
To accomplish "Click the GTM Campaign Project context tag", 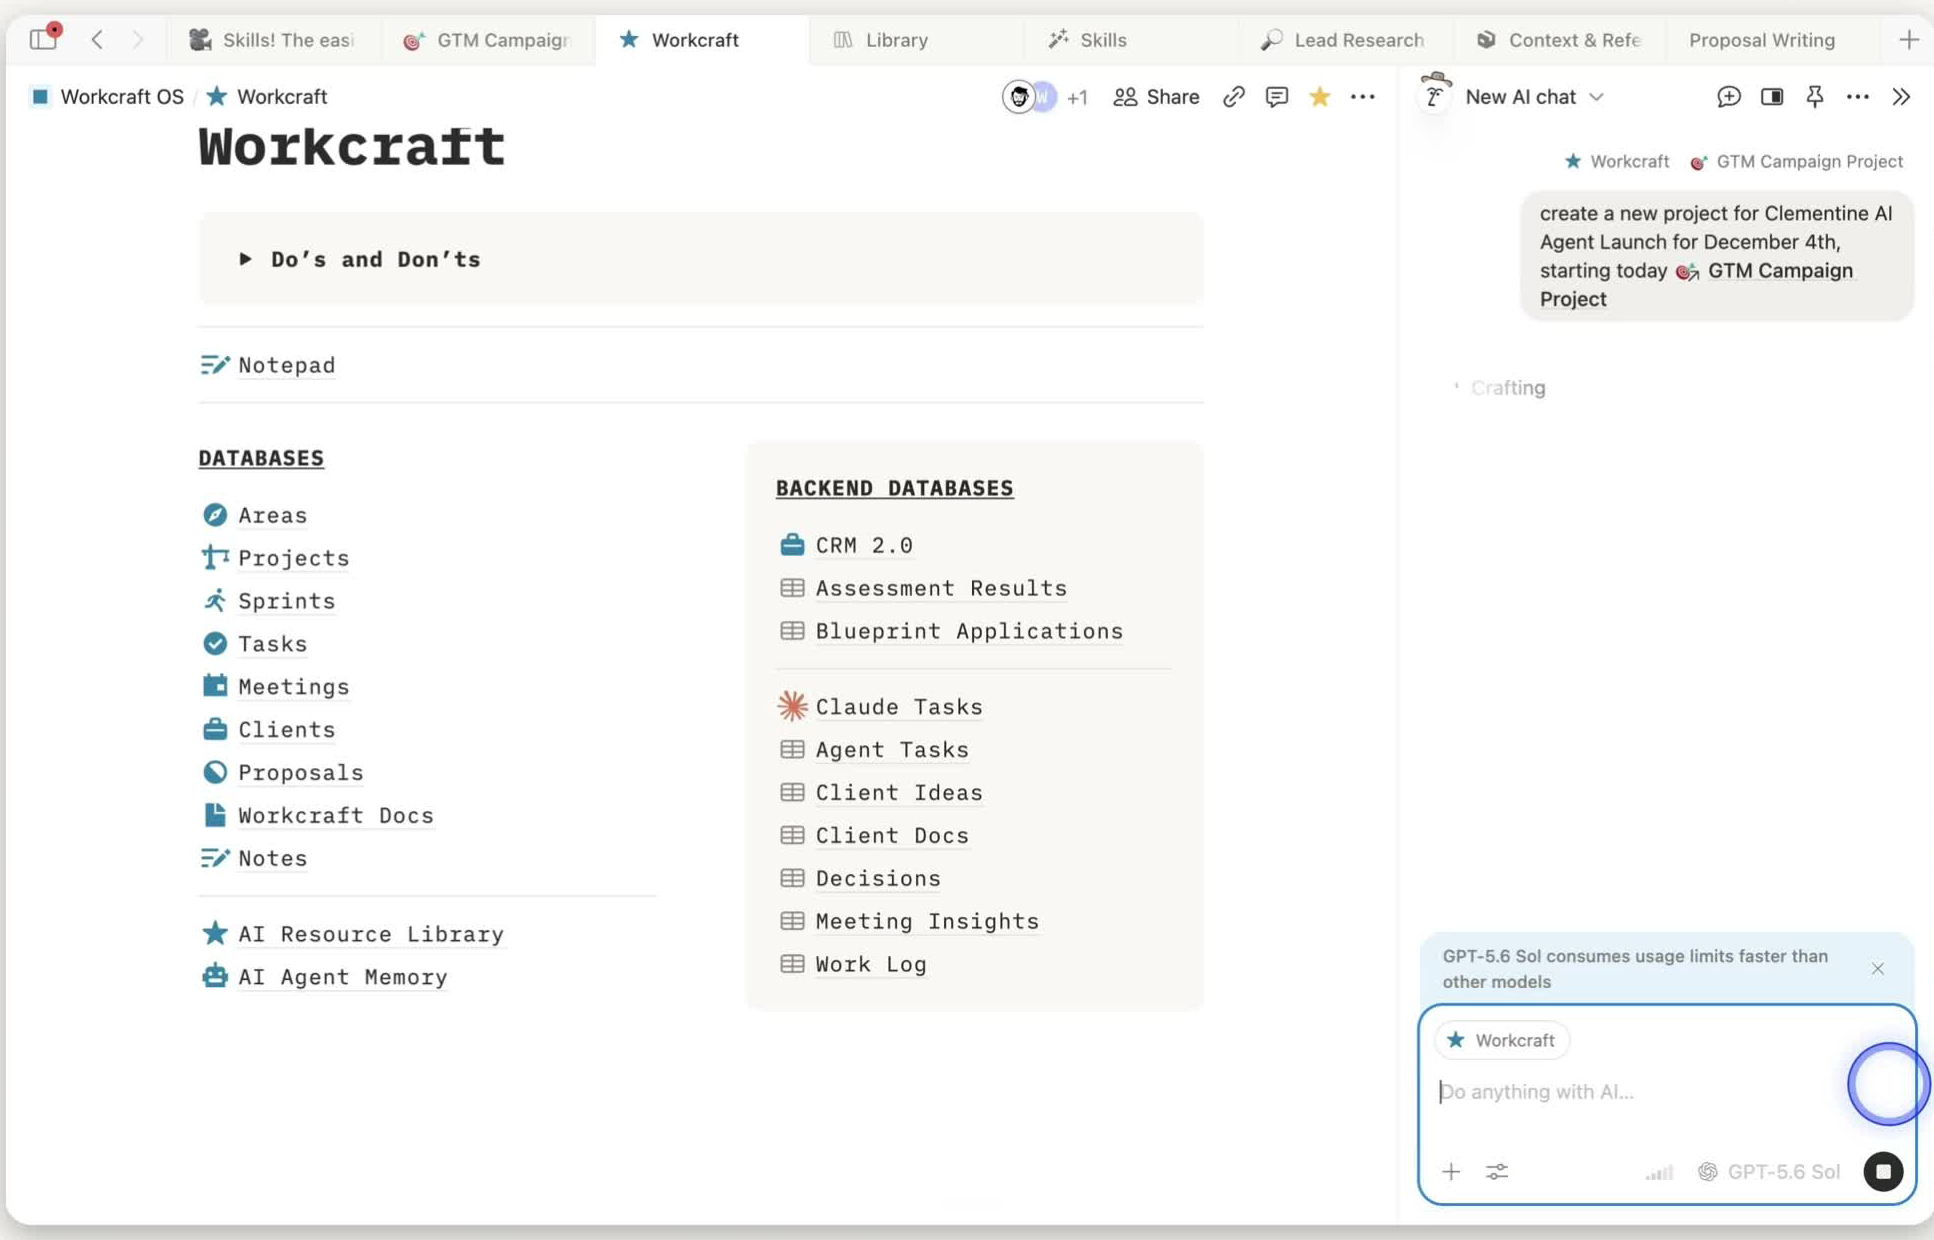I will 1796,162.
